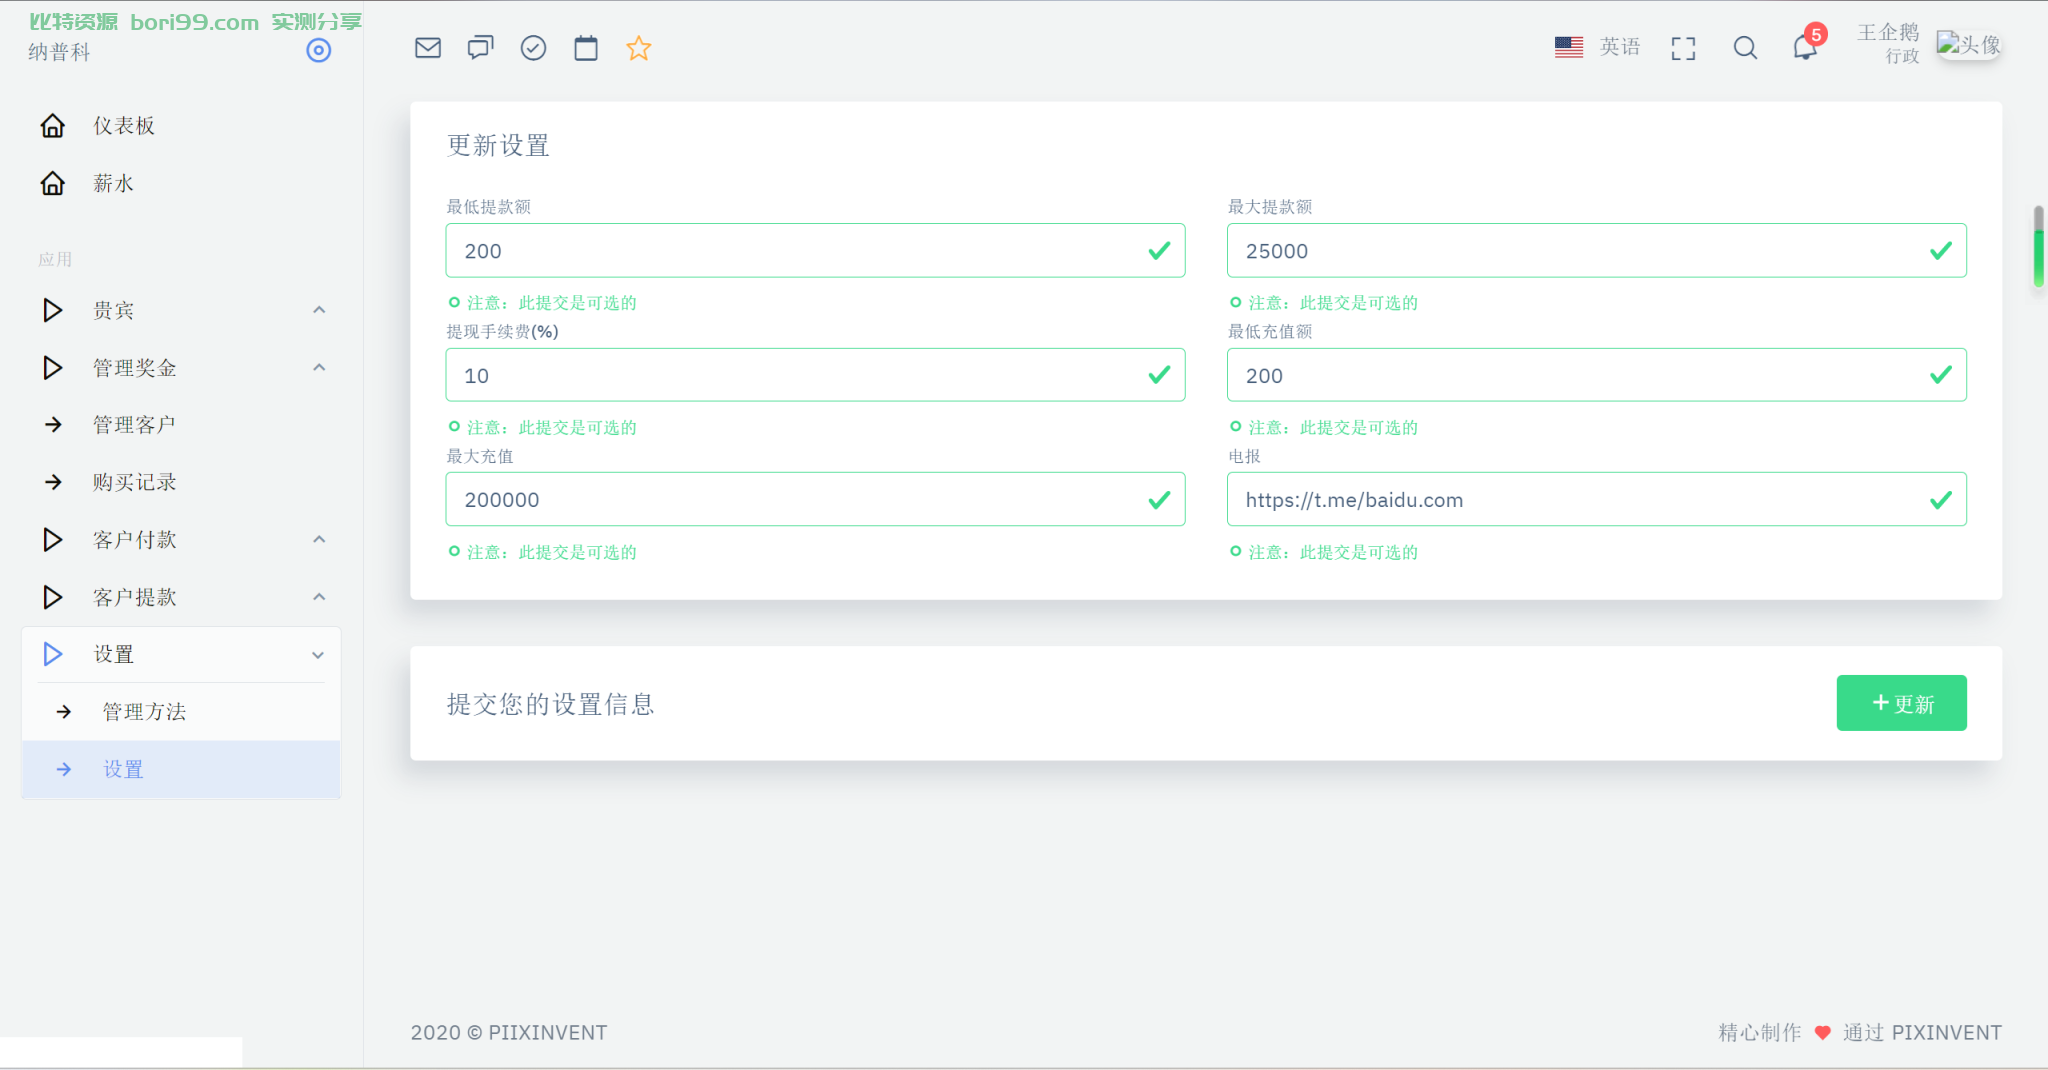This screenshot has height=1070, width=2048.
Task: Open the search magnifier icon
Action: pos(1745,48)
